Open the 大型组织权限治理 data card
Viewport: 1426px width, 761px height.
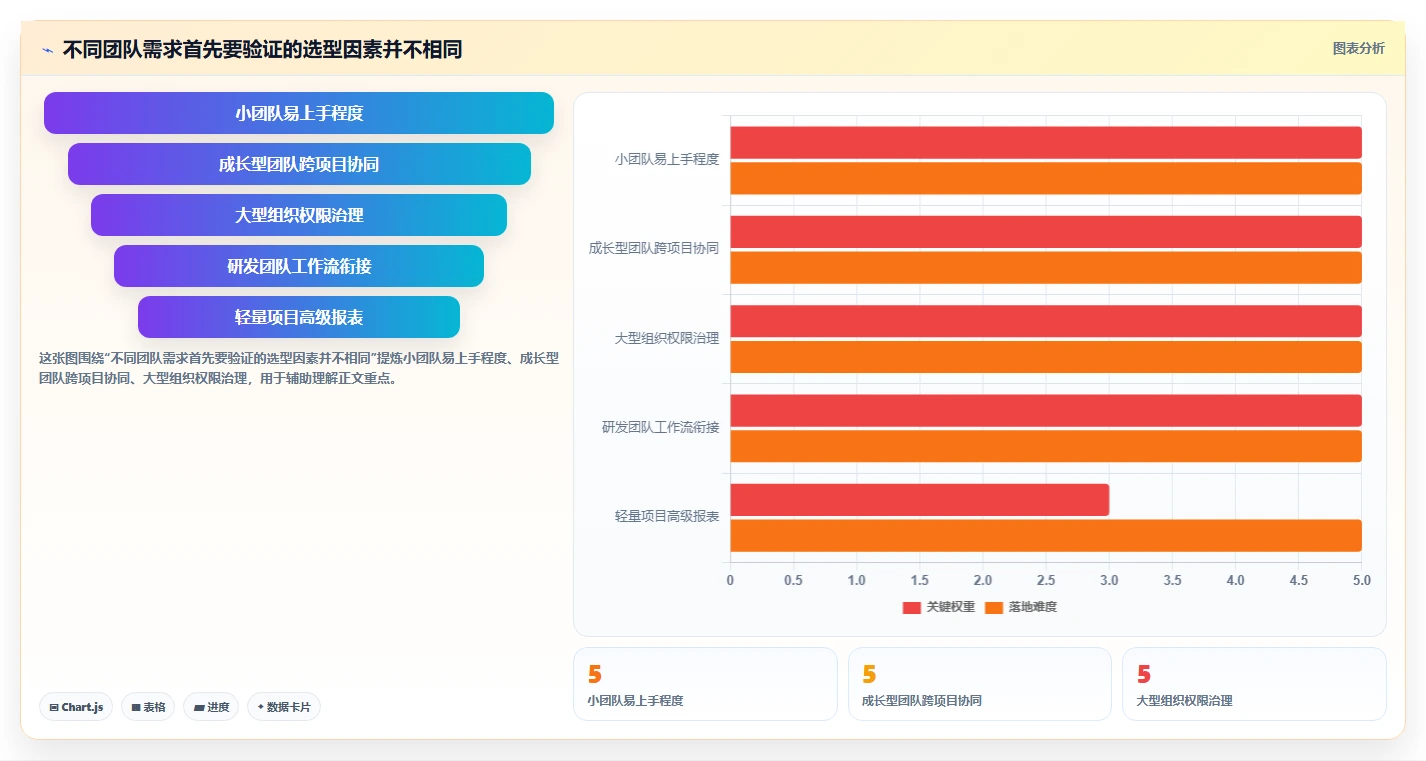point(1254,684)
